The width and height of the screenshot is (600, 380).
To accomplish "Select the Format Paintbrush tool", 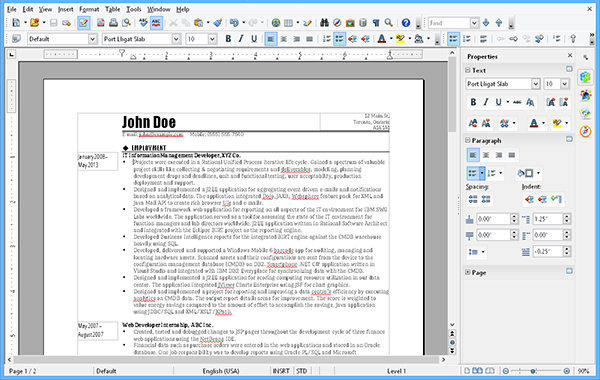I will coord(218,23).
